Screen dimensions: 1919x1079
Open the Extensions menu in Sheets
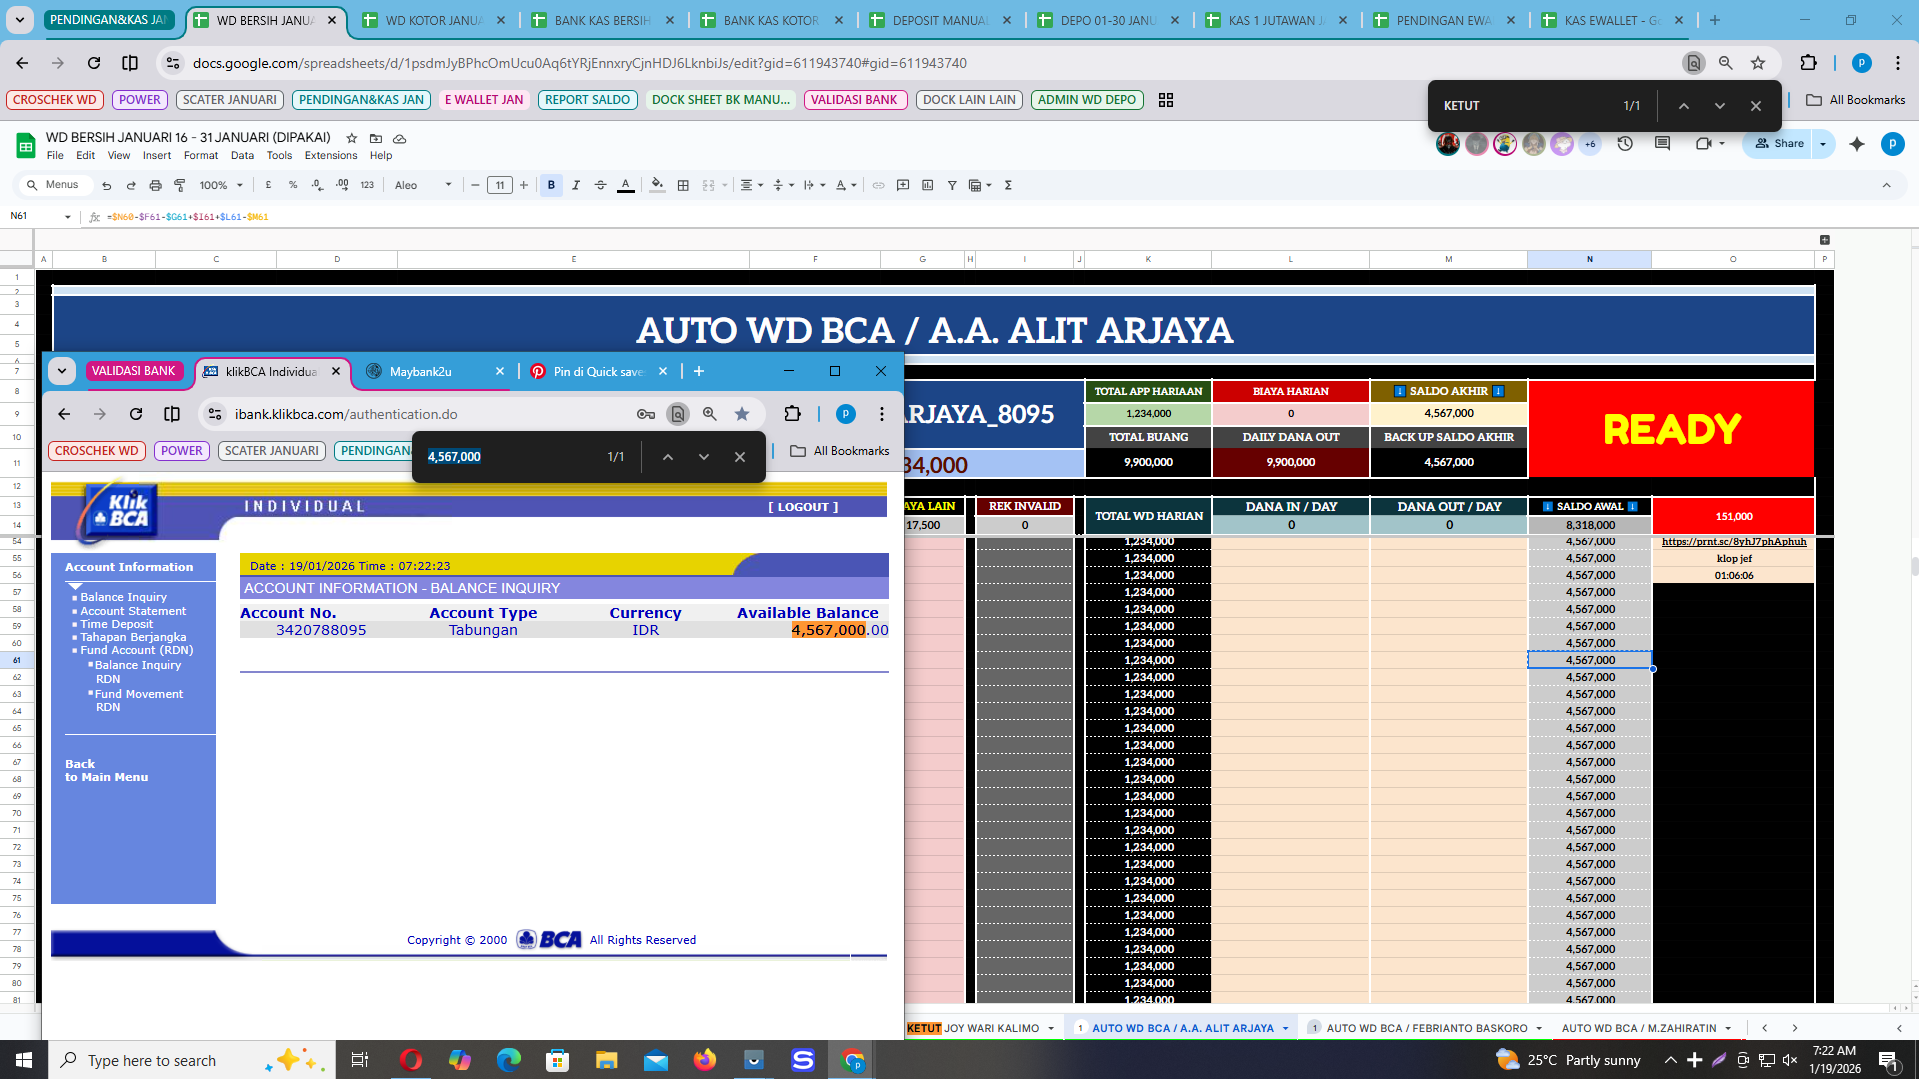tap(331, 155)
